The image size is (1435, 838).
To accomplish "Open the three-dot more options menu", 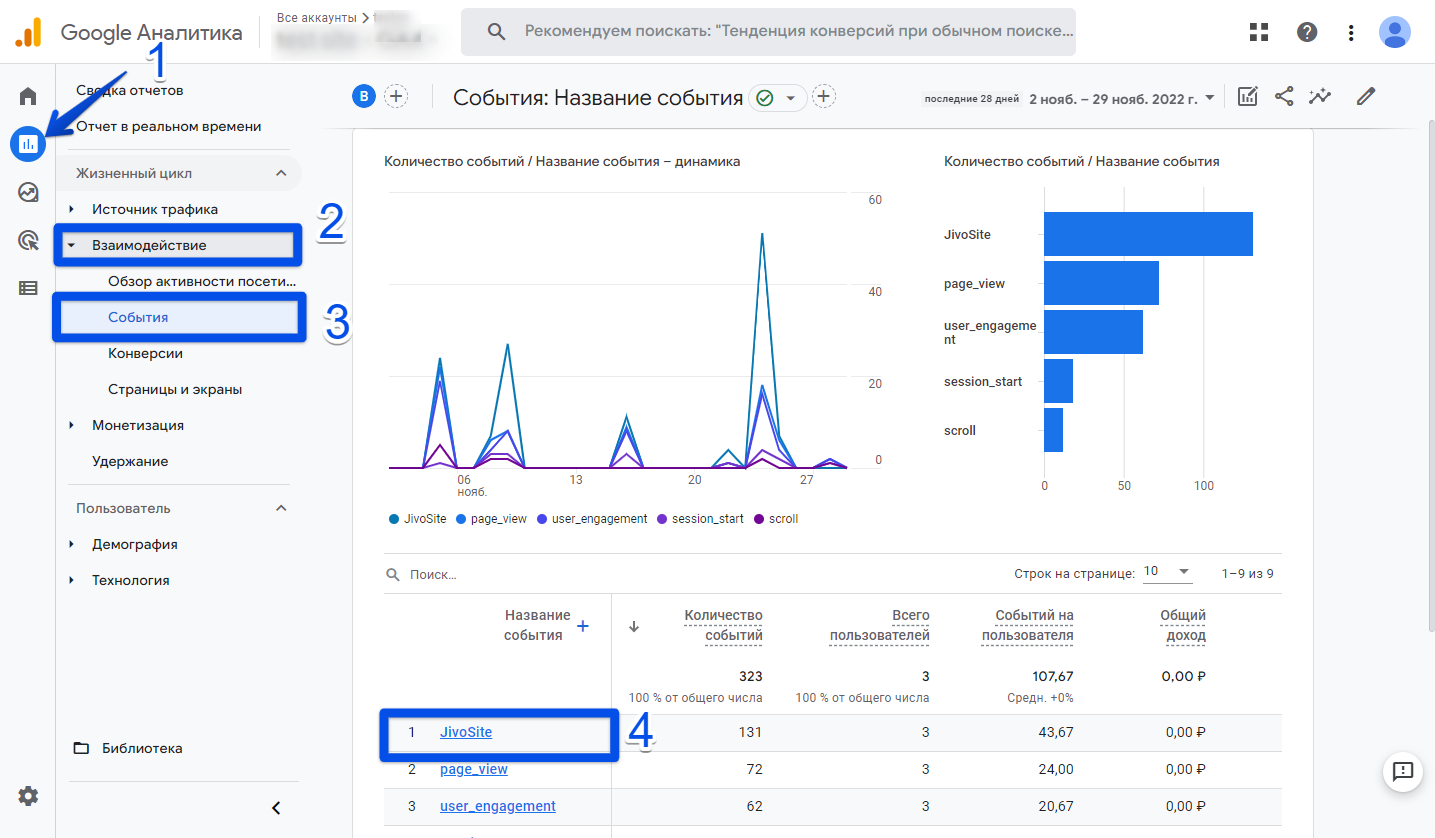I will (1351, 32).
